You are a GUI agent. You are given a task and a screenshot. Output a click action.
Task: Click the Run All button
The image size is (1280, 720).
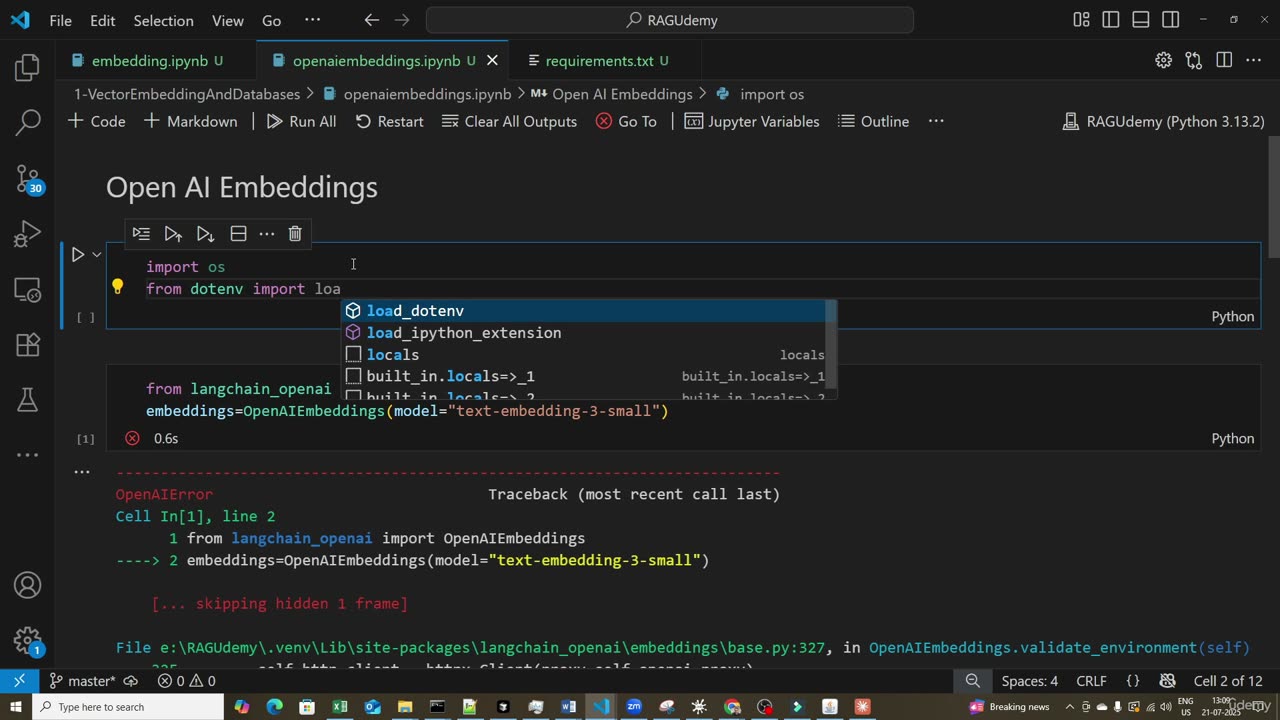click(301, 121)
